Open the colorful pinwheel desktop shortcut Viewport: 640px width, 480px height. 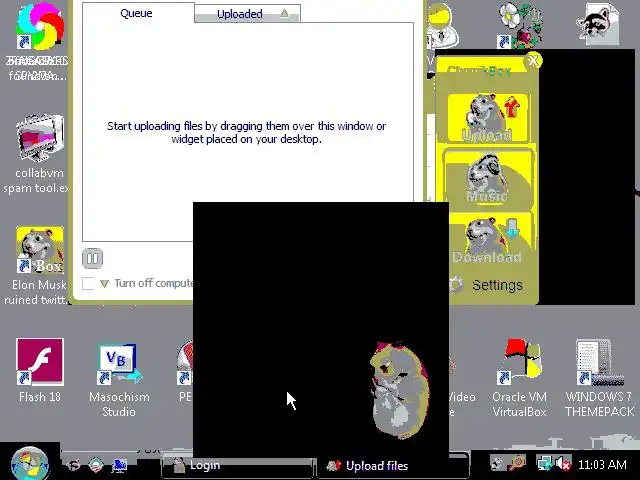coord(39,40)
